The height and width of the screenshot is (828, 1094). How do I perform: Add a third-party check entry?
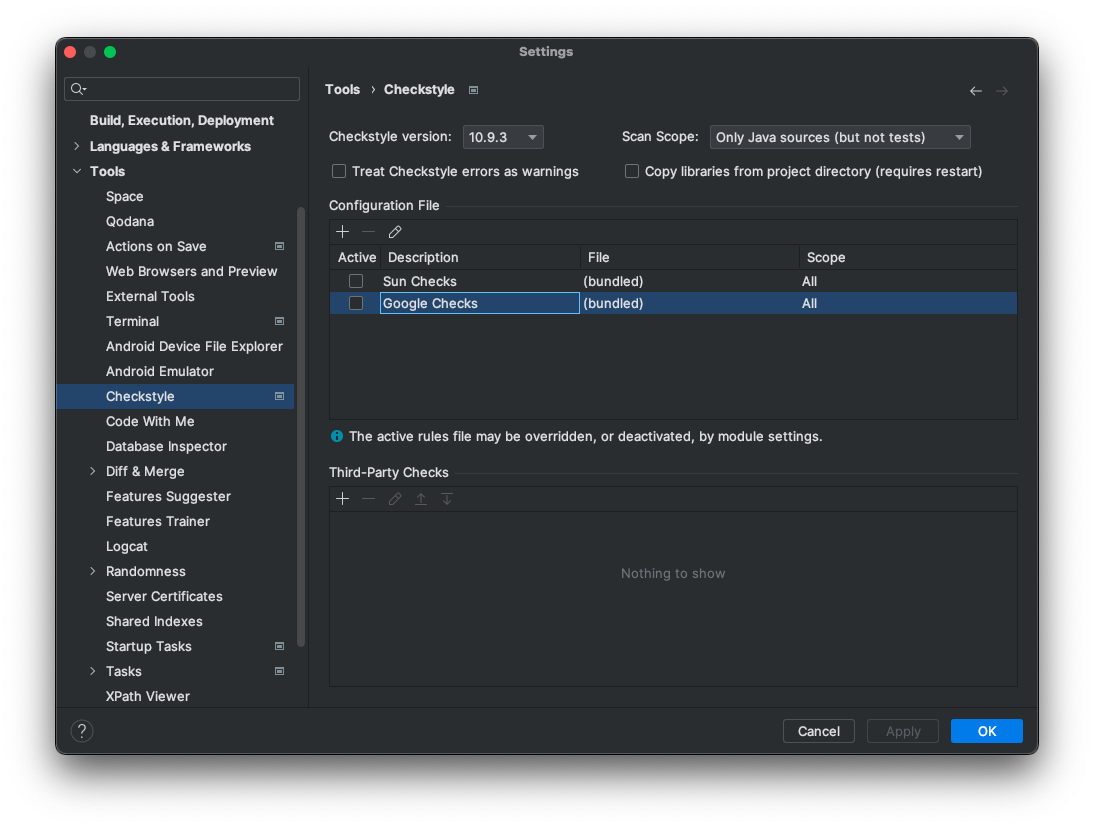[343, 499]
